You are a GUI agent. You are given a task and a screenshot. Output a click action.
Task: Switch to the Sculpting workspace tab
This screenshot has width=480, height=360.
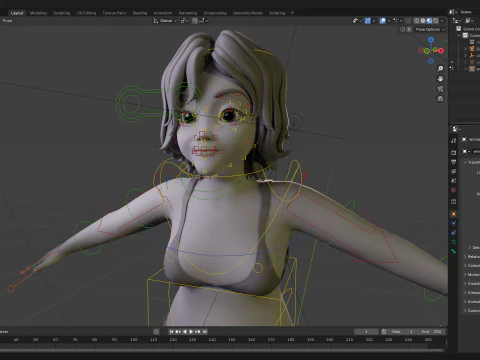(x=62, y=13)
